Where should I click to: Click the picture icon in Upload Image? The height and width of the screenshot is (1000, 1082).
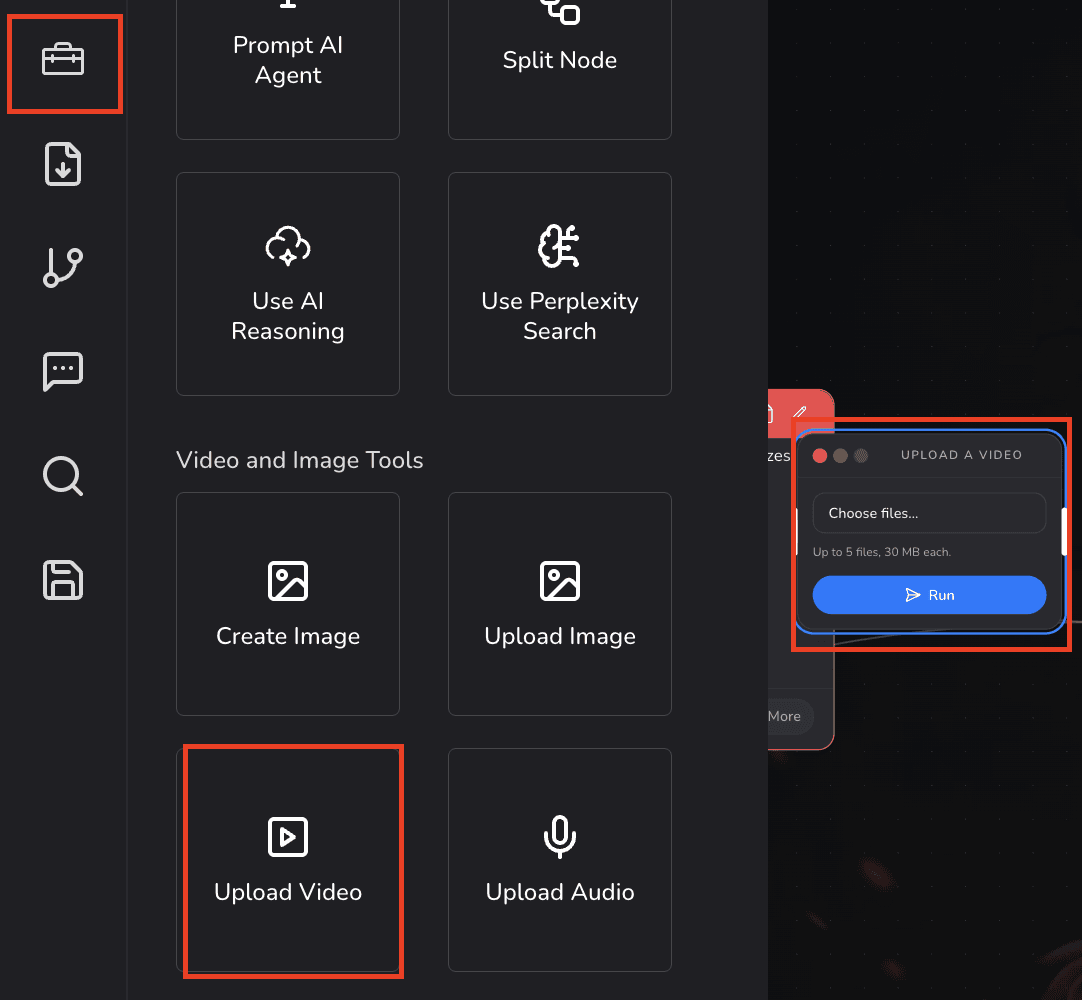[560, 581]
